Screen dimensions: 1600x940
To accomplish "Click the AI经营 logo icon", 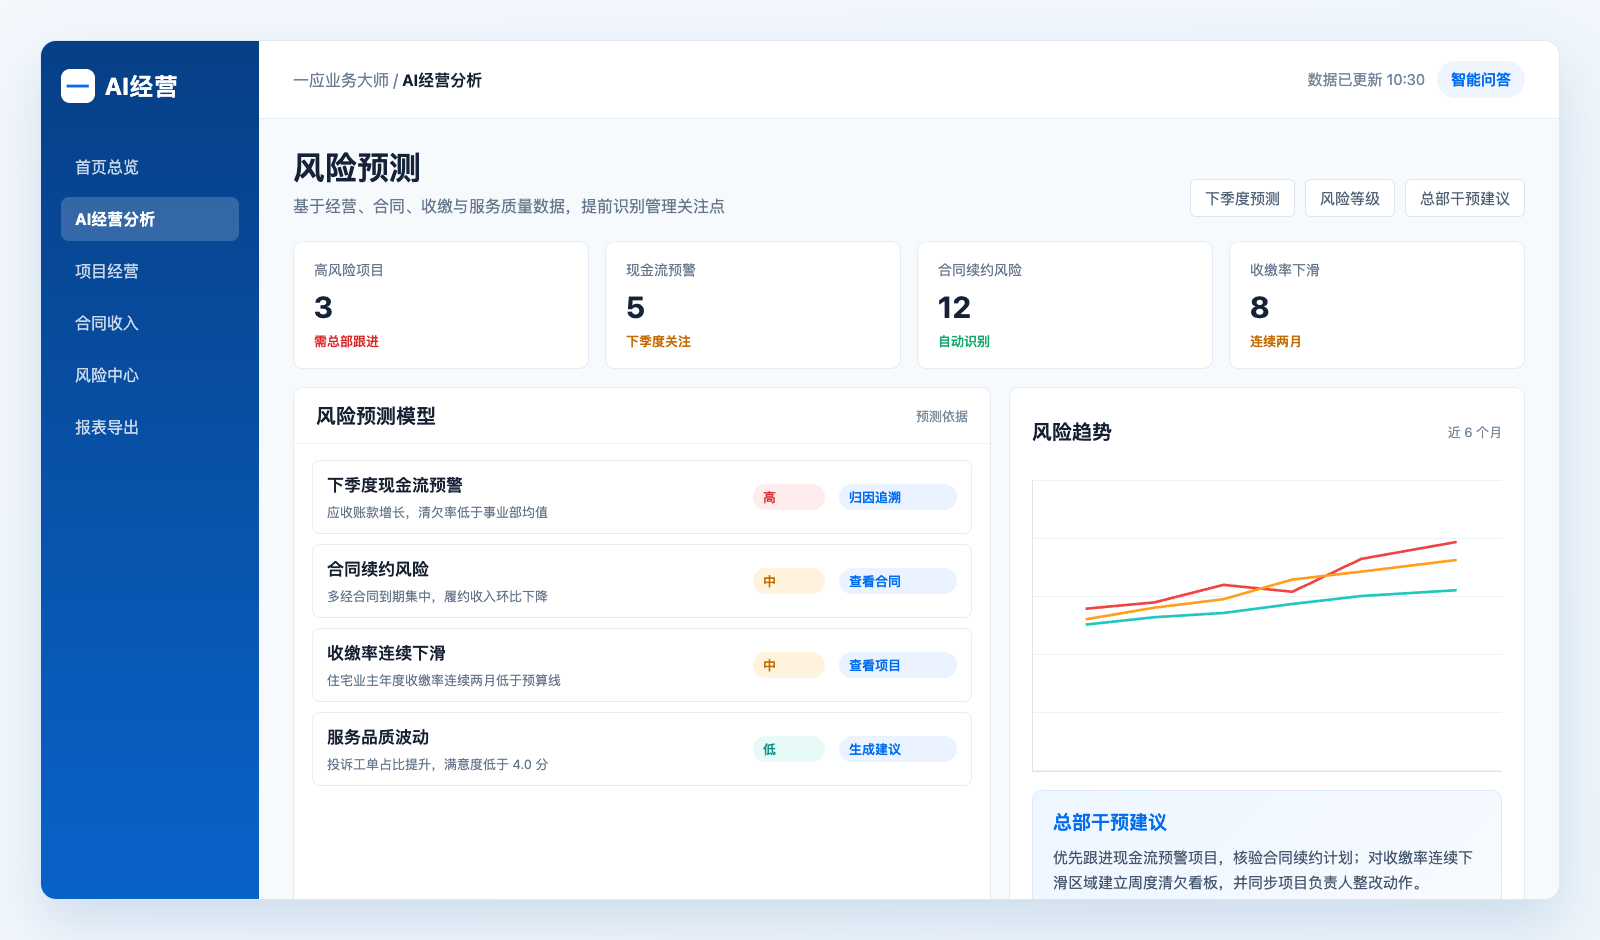I will (78, 86).
